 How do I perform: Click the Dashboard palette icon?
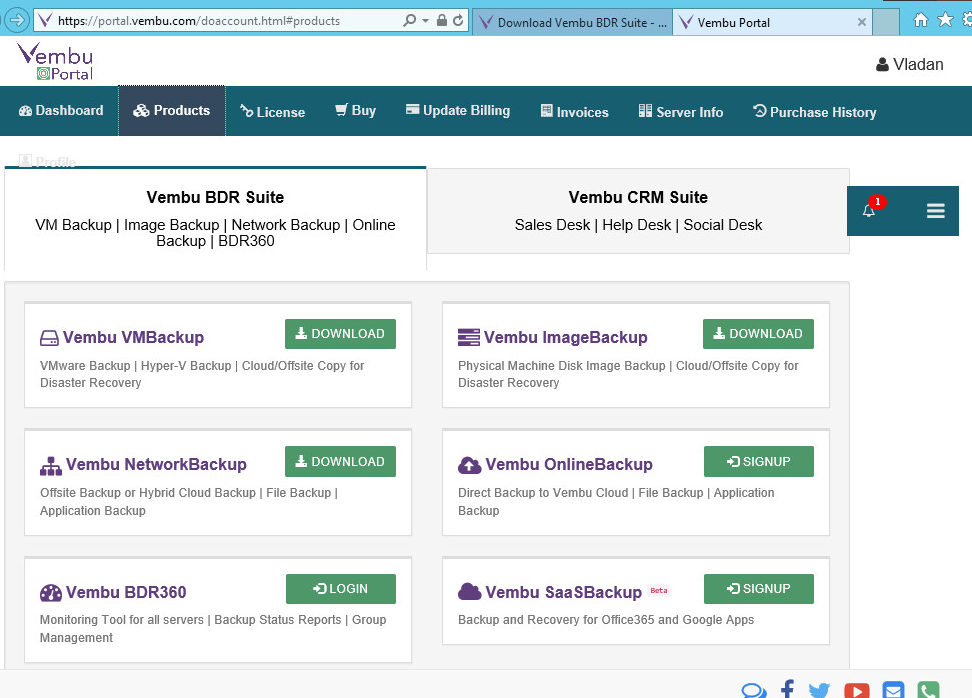point(25,111)
